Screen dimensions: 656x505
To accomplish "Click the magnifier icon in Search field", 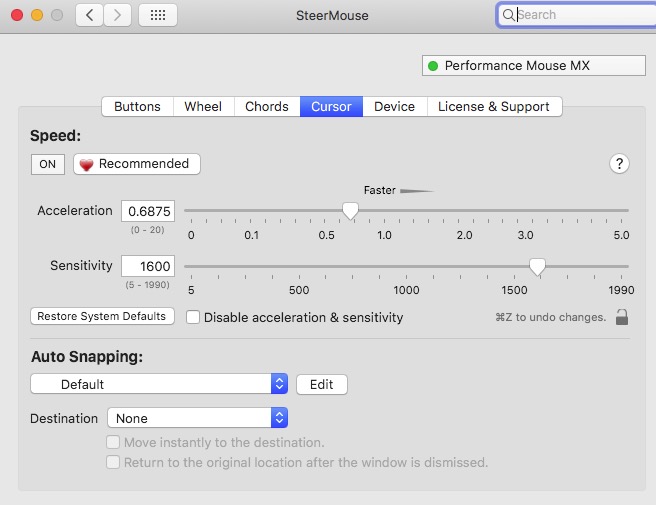I will pos(508,15).
